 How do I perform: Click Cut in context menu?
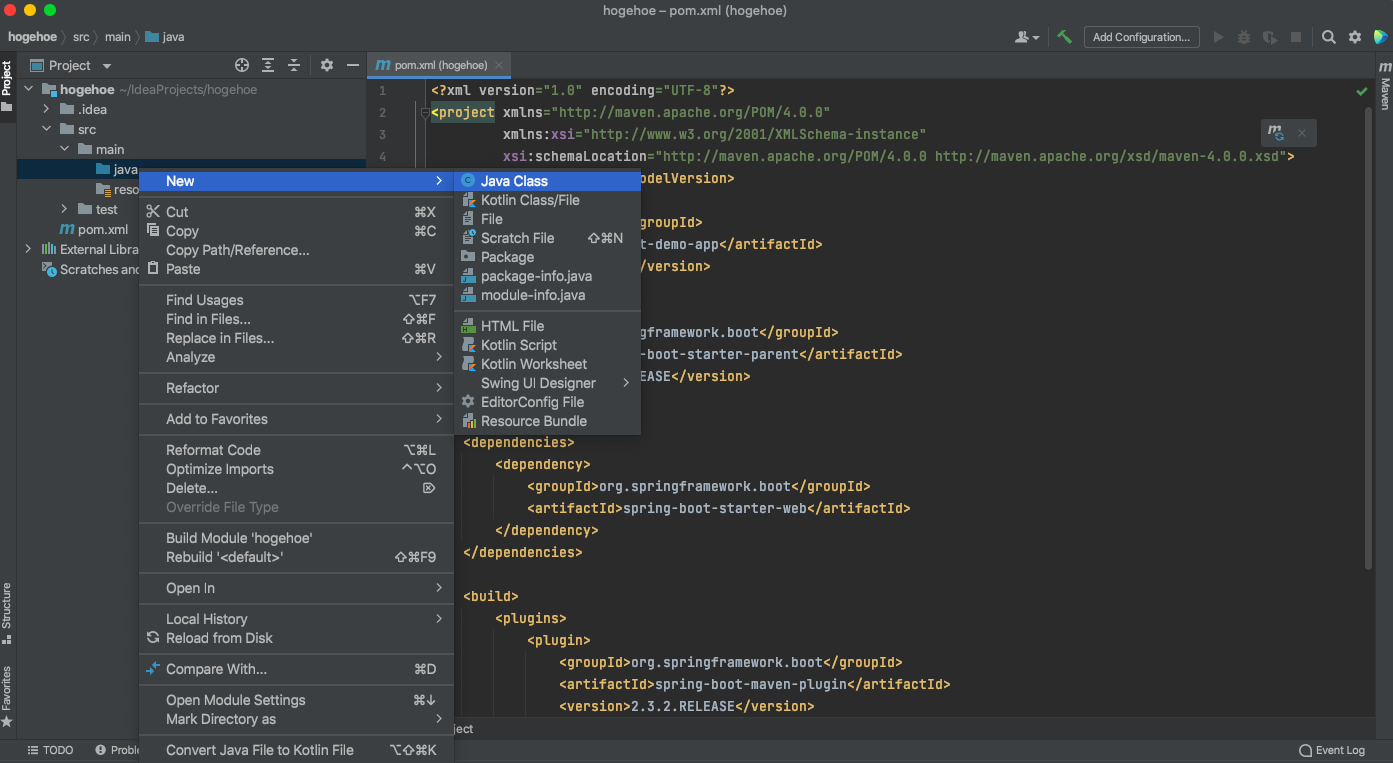click(296, 212)
